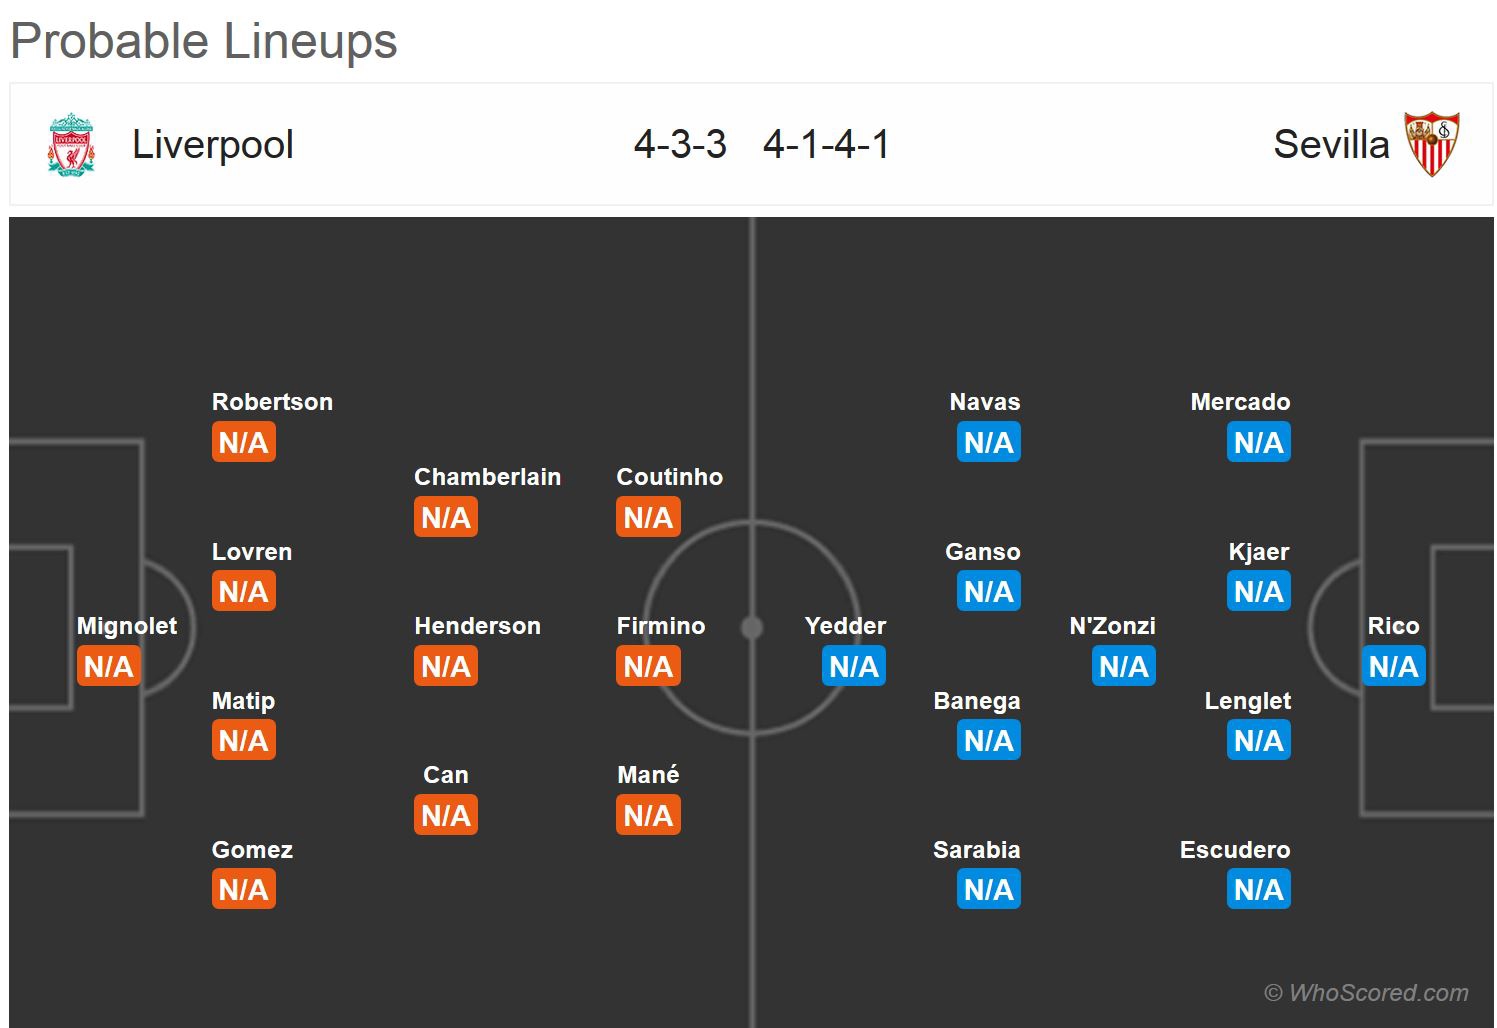
Task: Click the WhoScored.com watermark
Action: click(1366, 993)
